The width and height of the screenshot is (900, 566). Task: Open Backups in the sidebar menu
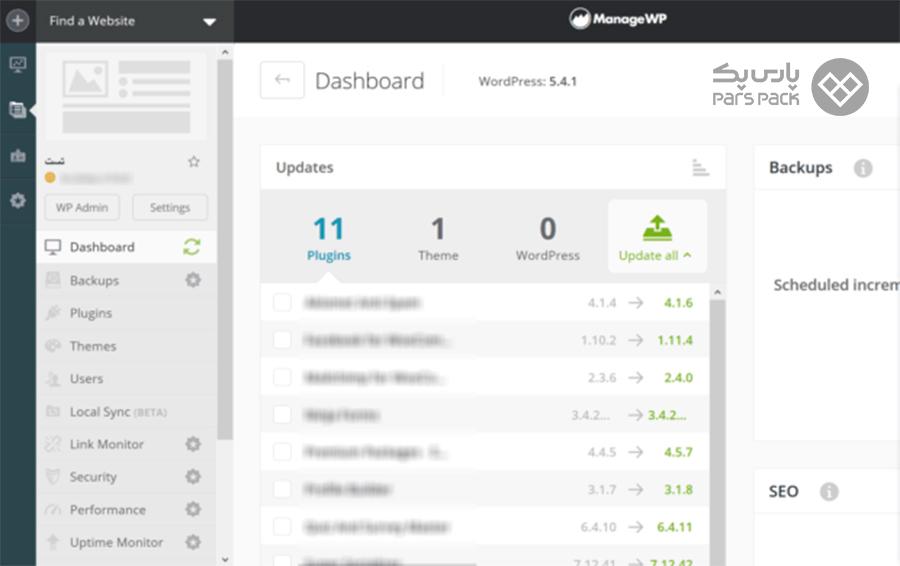(126, 280)
